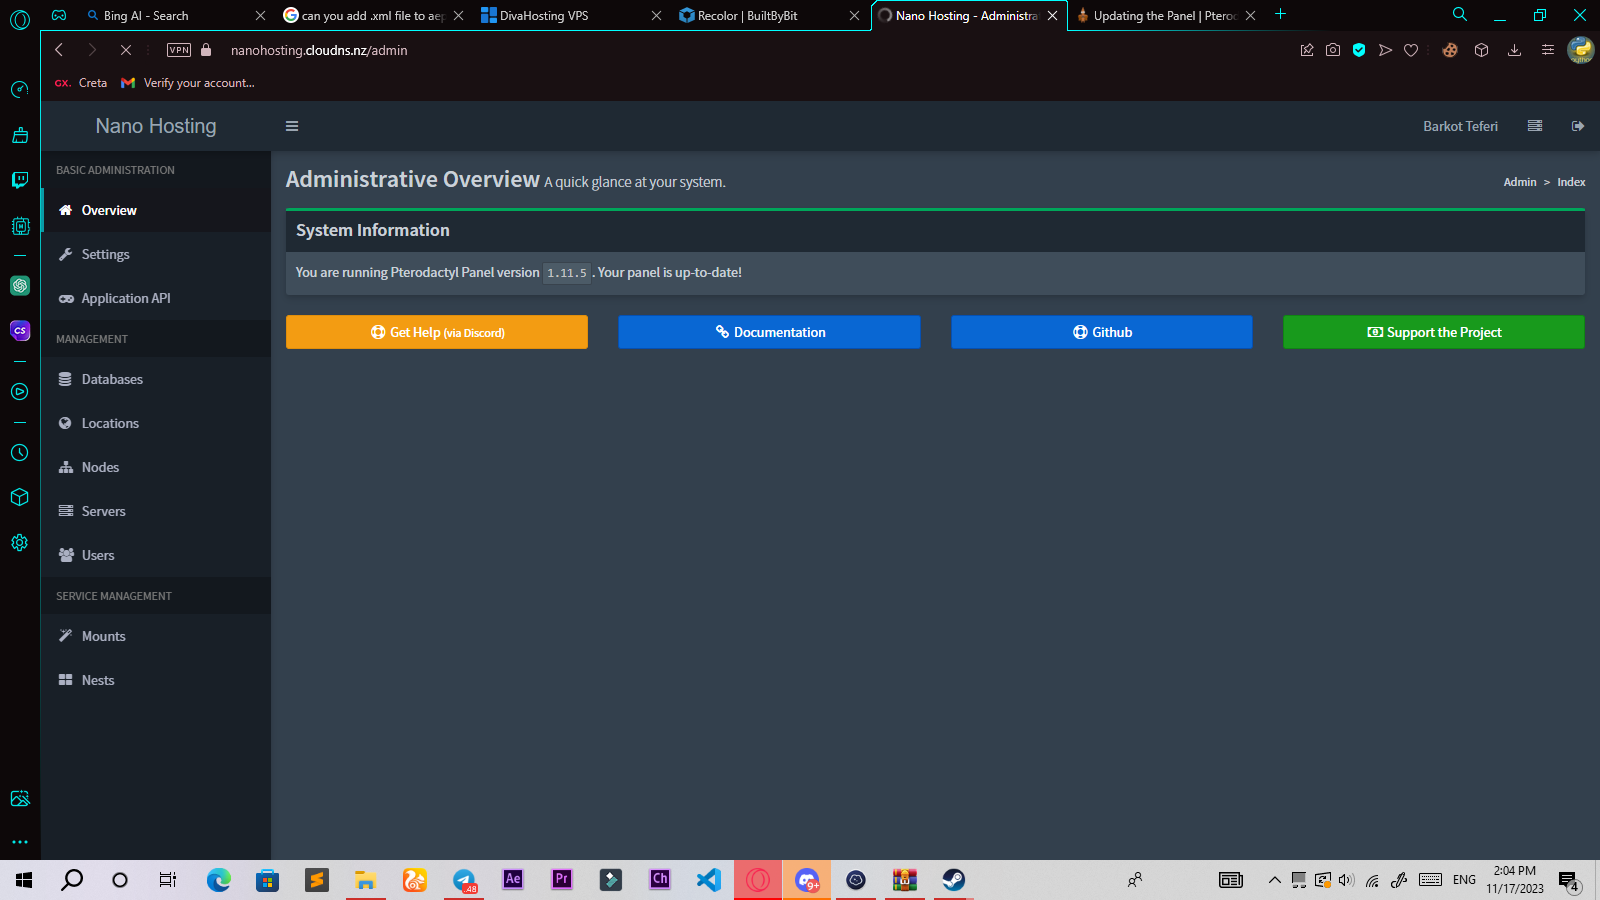
Task: Click Admin breadcrumb link
Action: pyautogui.click(x=1520, y=182)
